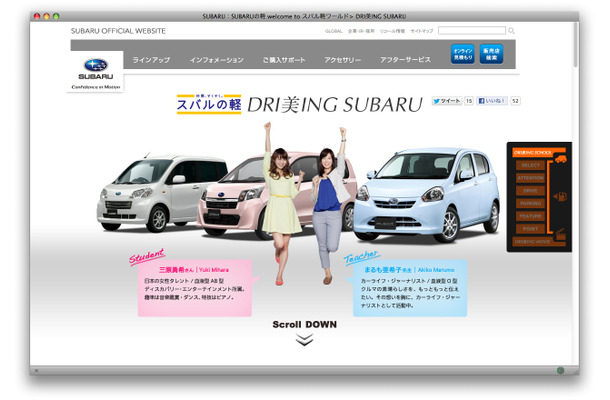Click the vertical scrollbar thumb
The image size is (610, 400).
point(575,45)
